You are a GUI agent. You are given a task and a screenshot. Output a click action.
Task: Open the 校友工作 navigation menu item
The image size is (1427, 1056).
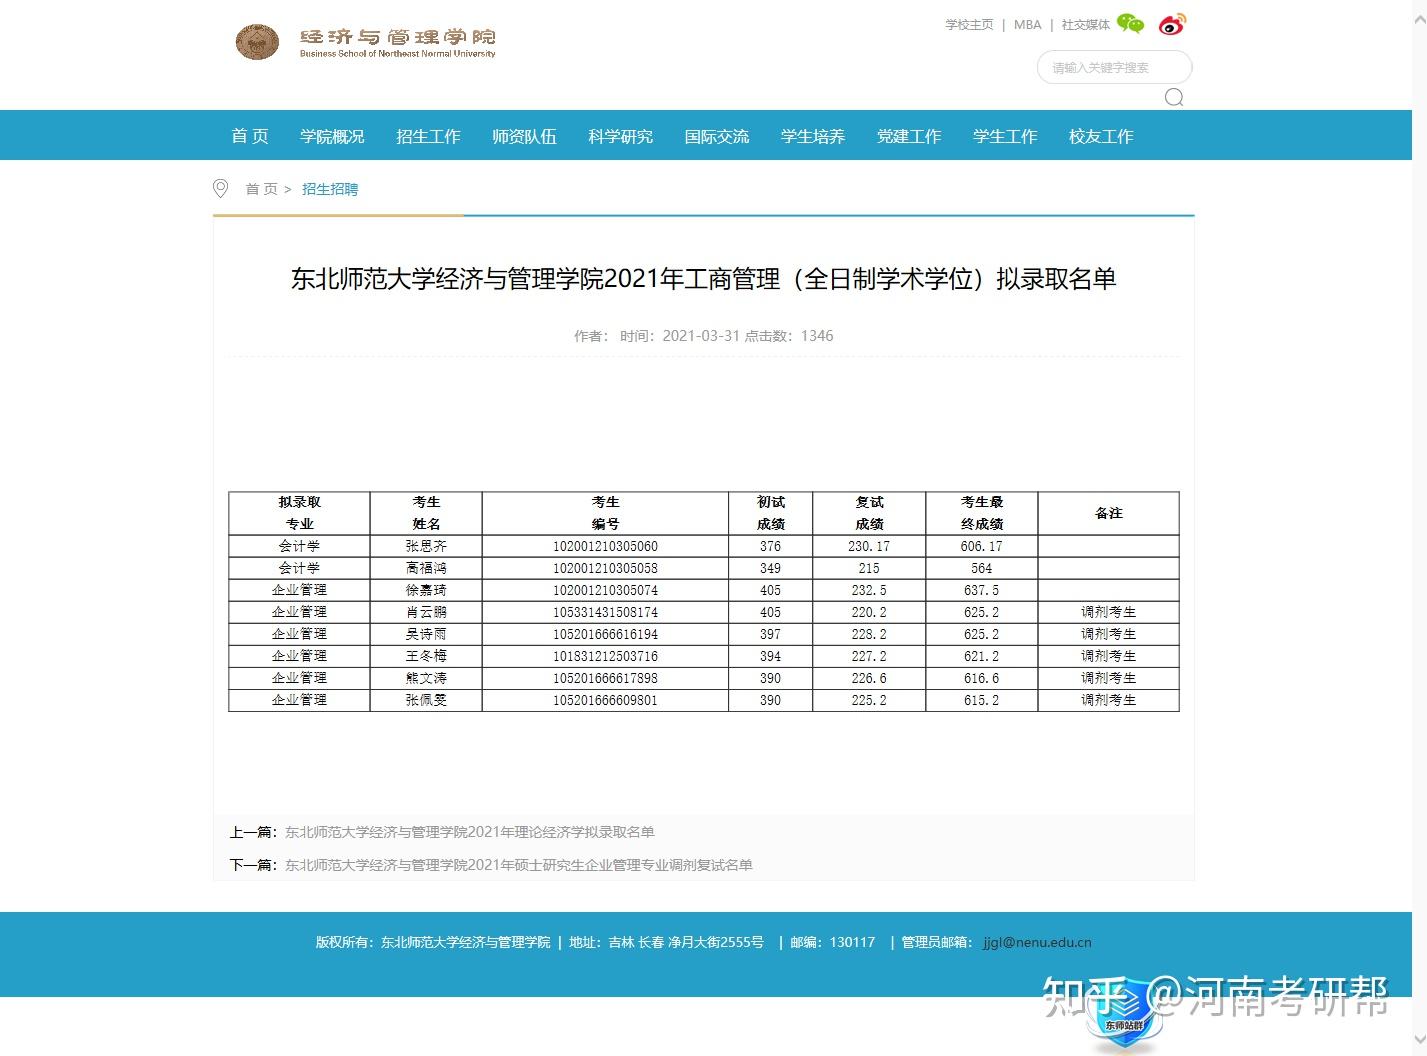(1101, 136)
